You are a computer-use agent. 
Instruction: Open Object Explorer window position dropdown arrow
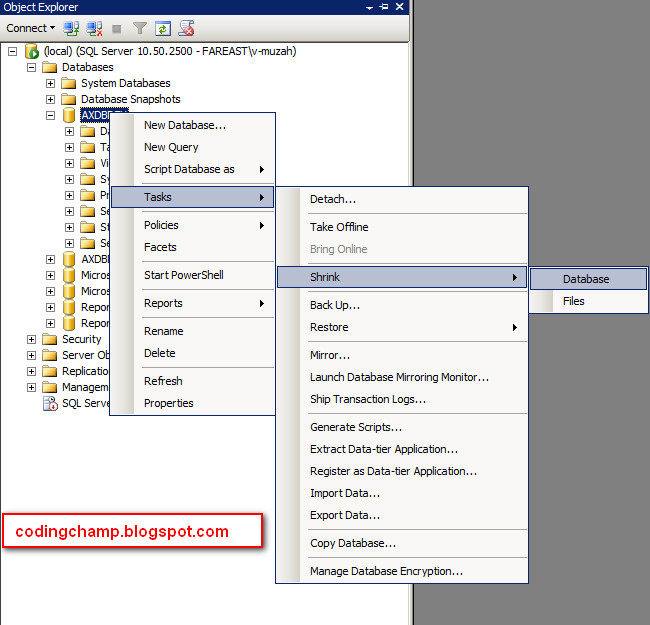pos(369,7)
